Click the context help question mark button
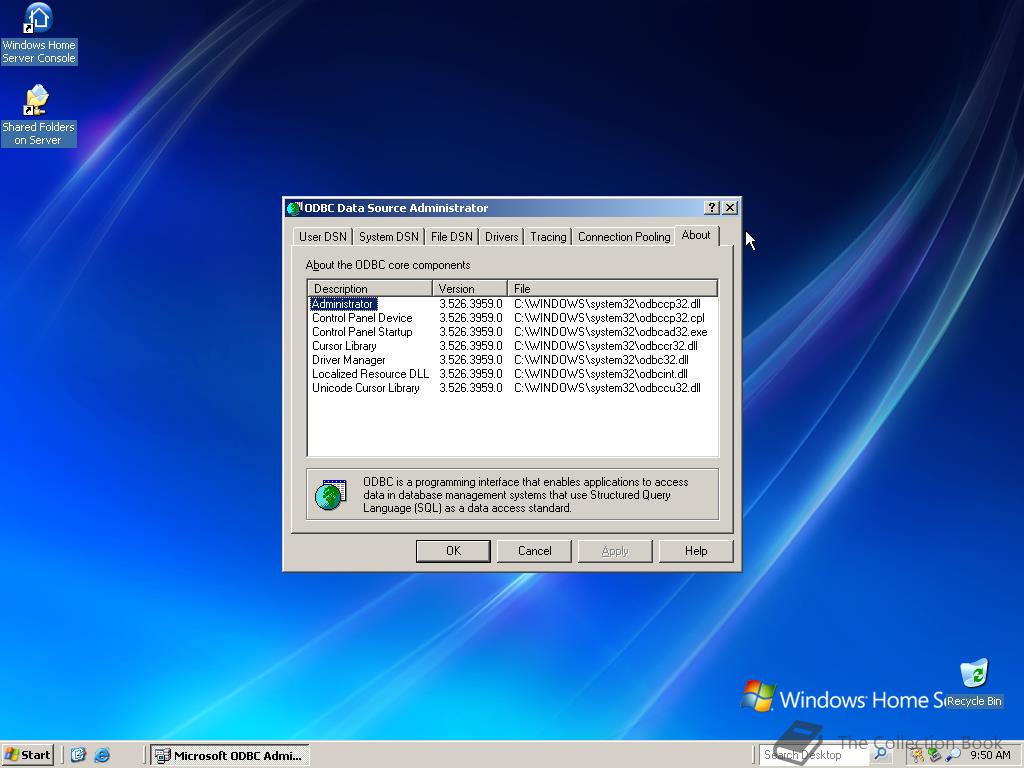Image resolution: width=1024 pixels, height=768 pixels. [712, 208]
